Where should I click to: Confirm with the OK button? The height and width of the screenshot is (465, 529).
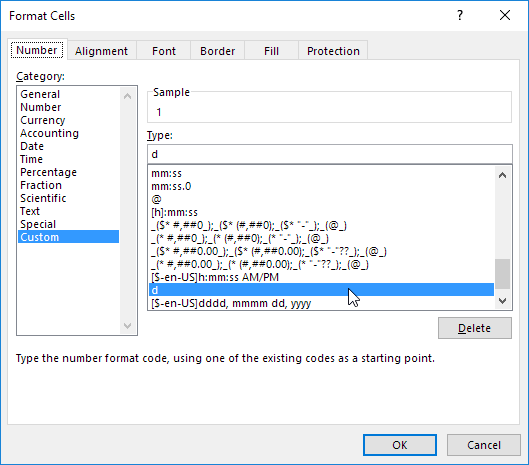coord(400,445)
